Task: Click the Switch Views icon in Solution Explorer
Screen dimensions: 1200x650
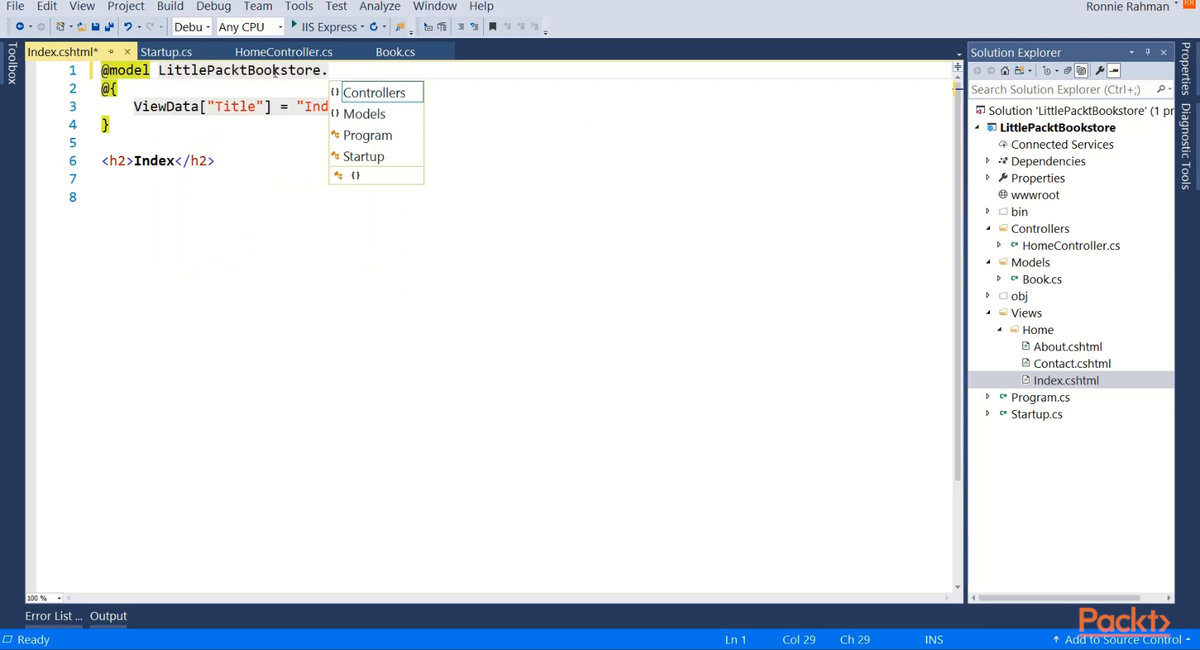Action: click(x=1019, y=70)
